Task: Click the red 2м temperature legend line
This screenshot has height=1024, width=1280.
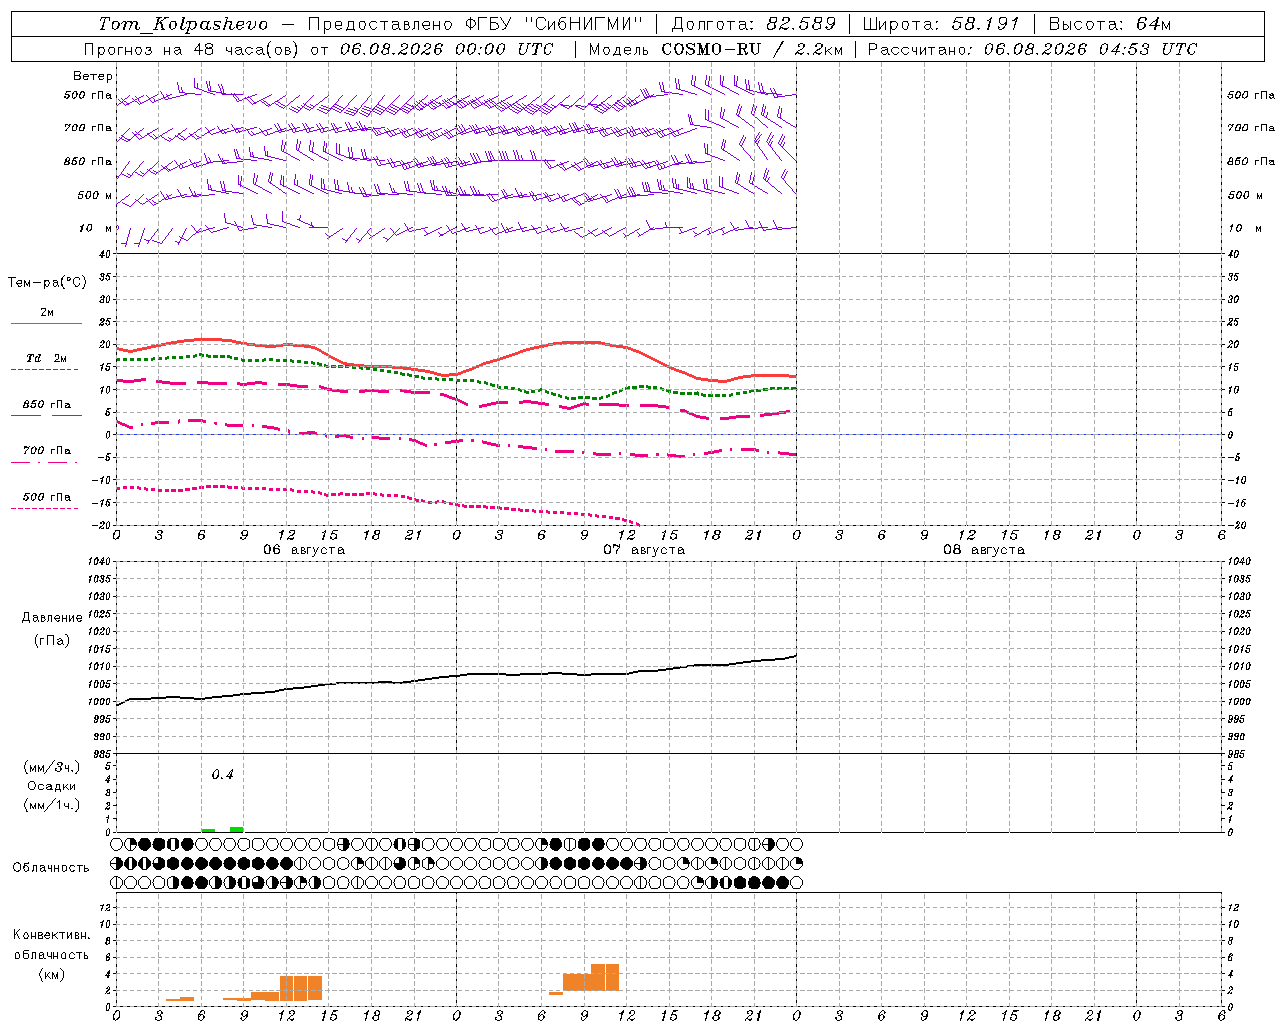Action: pyautogui.click(x=46, y=323)
